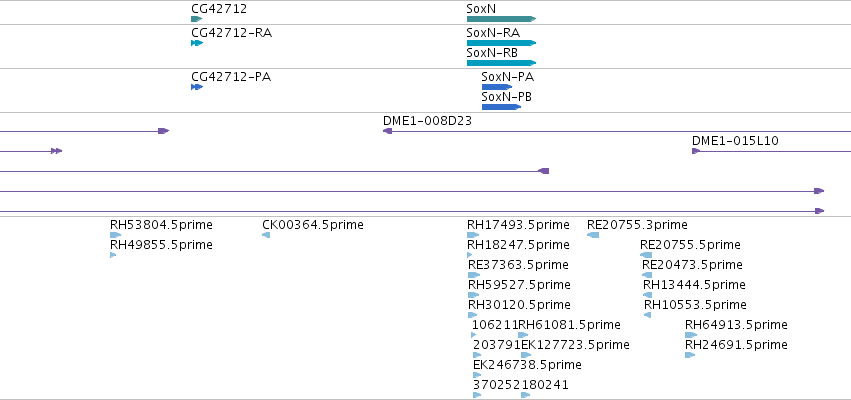Image resolution: width=851 pixels, height=400 pixels.
Task: Click the RH64913.5prime EST label
Action: pyautogui.click(x=736, y=325)
